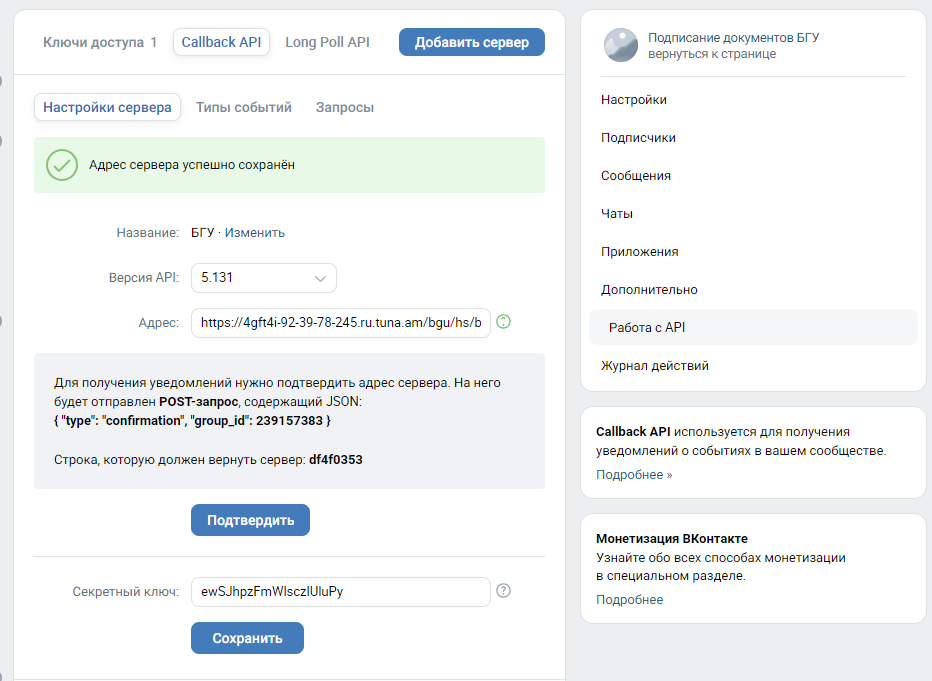Click the вернуться к странице link
Screen dimensions: 932x681
click(x=711, y=53)
